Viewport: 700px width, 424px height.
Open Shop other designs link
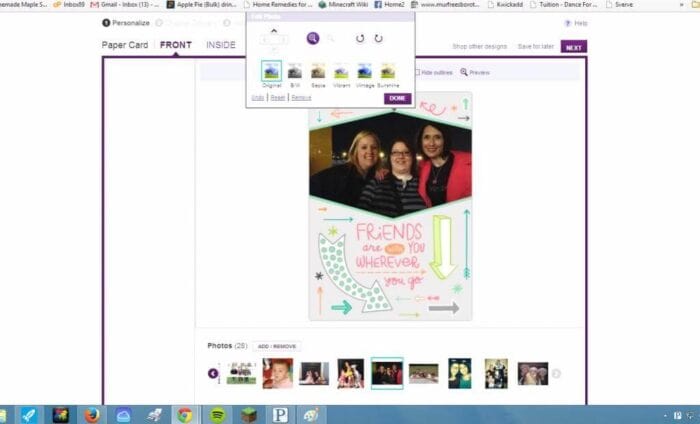(479, 46)
